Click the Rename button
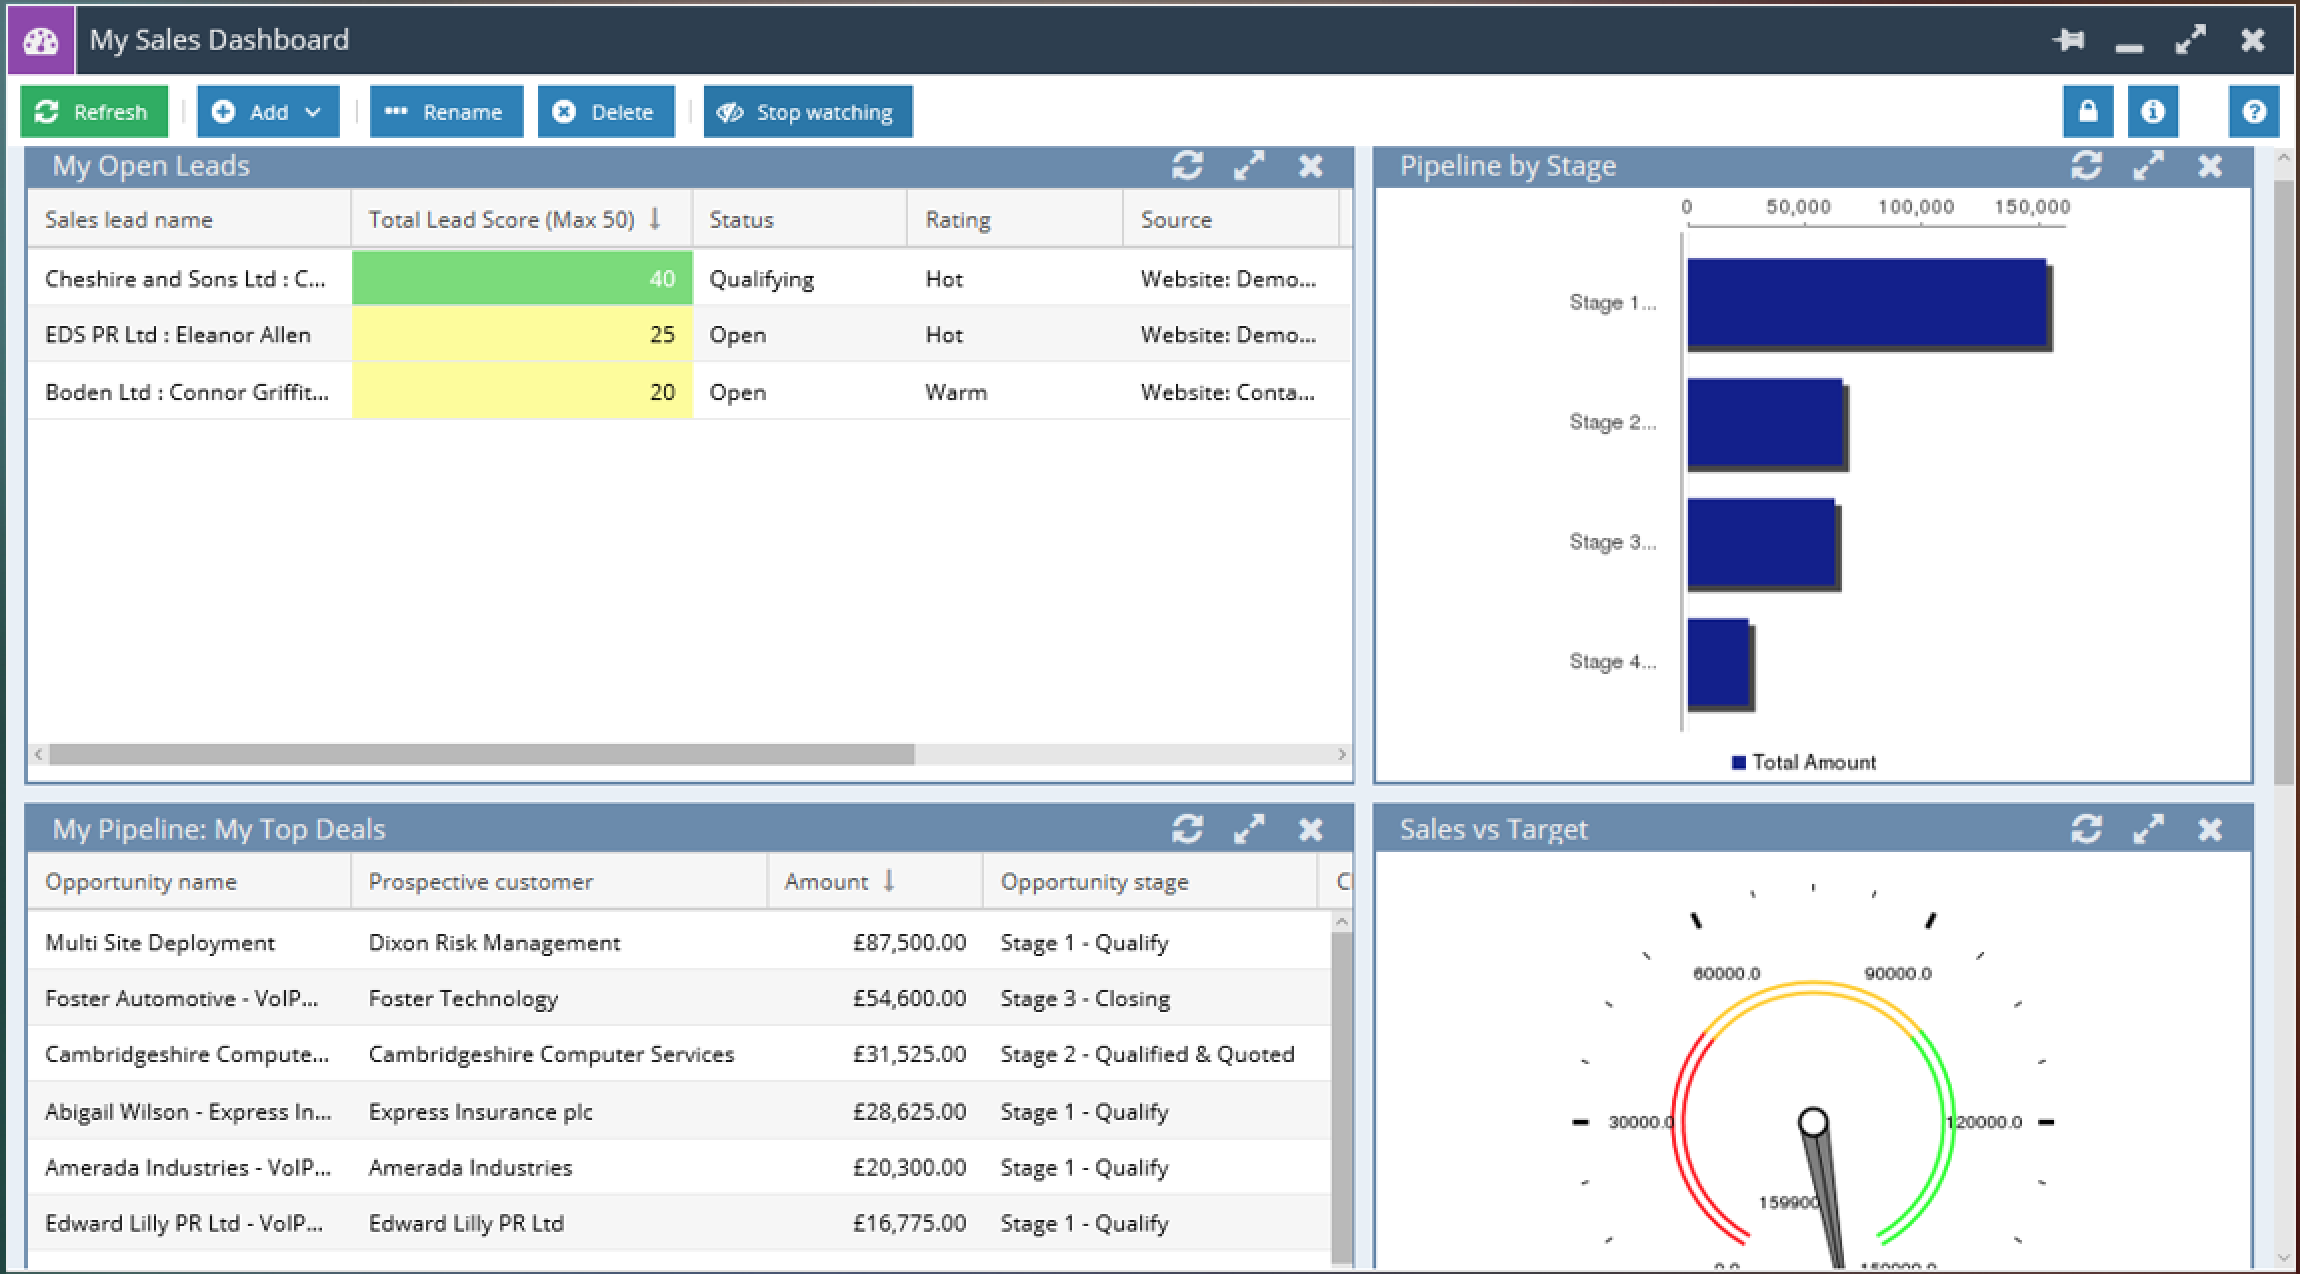This screenshot has width=2300, height=1274. coord(446,111)
